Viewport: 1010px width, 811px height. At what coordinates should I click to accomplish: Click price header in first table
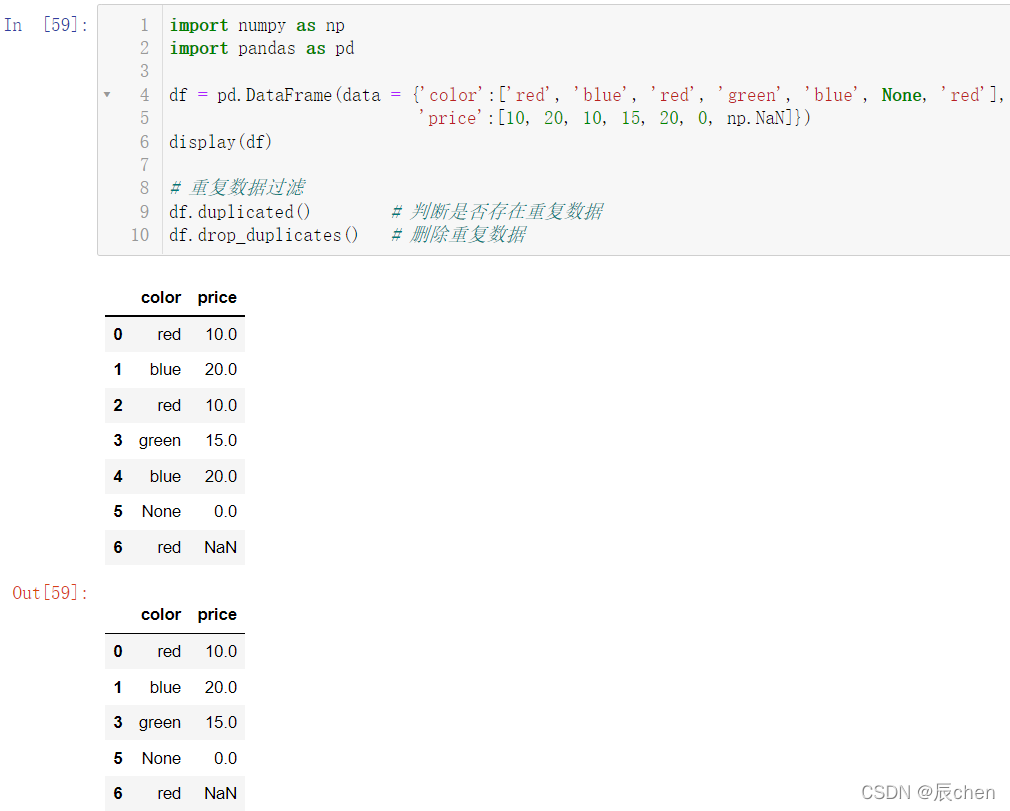(x=217, y=298)
